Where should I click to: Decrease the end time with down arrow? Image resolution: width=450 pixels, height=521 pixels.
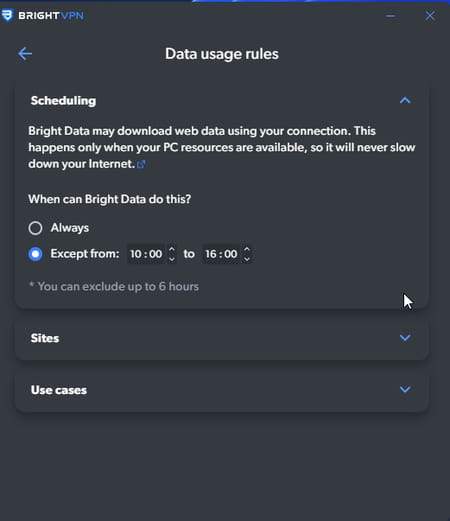[247, 259]
